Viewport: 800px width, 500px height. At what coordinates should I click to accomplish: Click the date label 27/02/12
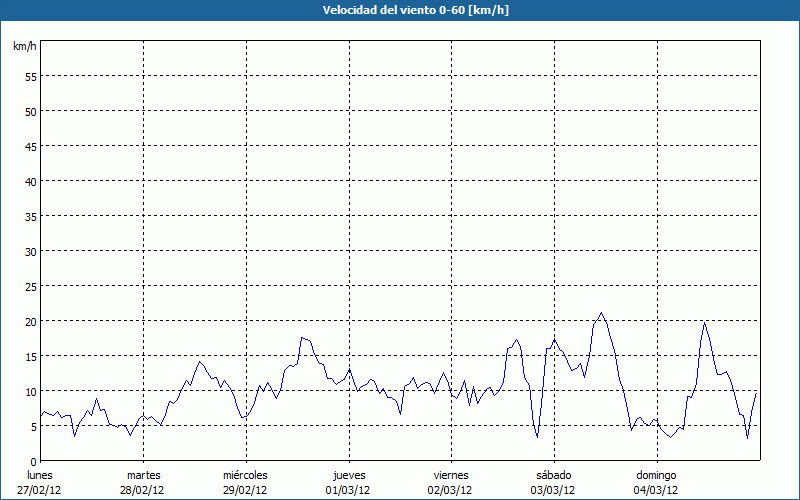pyautogui.click(x=40, y=490)
